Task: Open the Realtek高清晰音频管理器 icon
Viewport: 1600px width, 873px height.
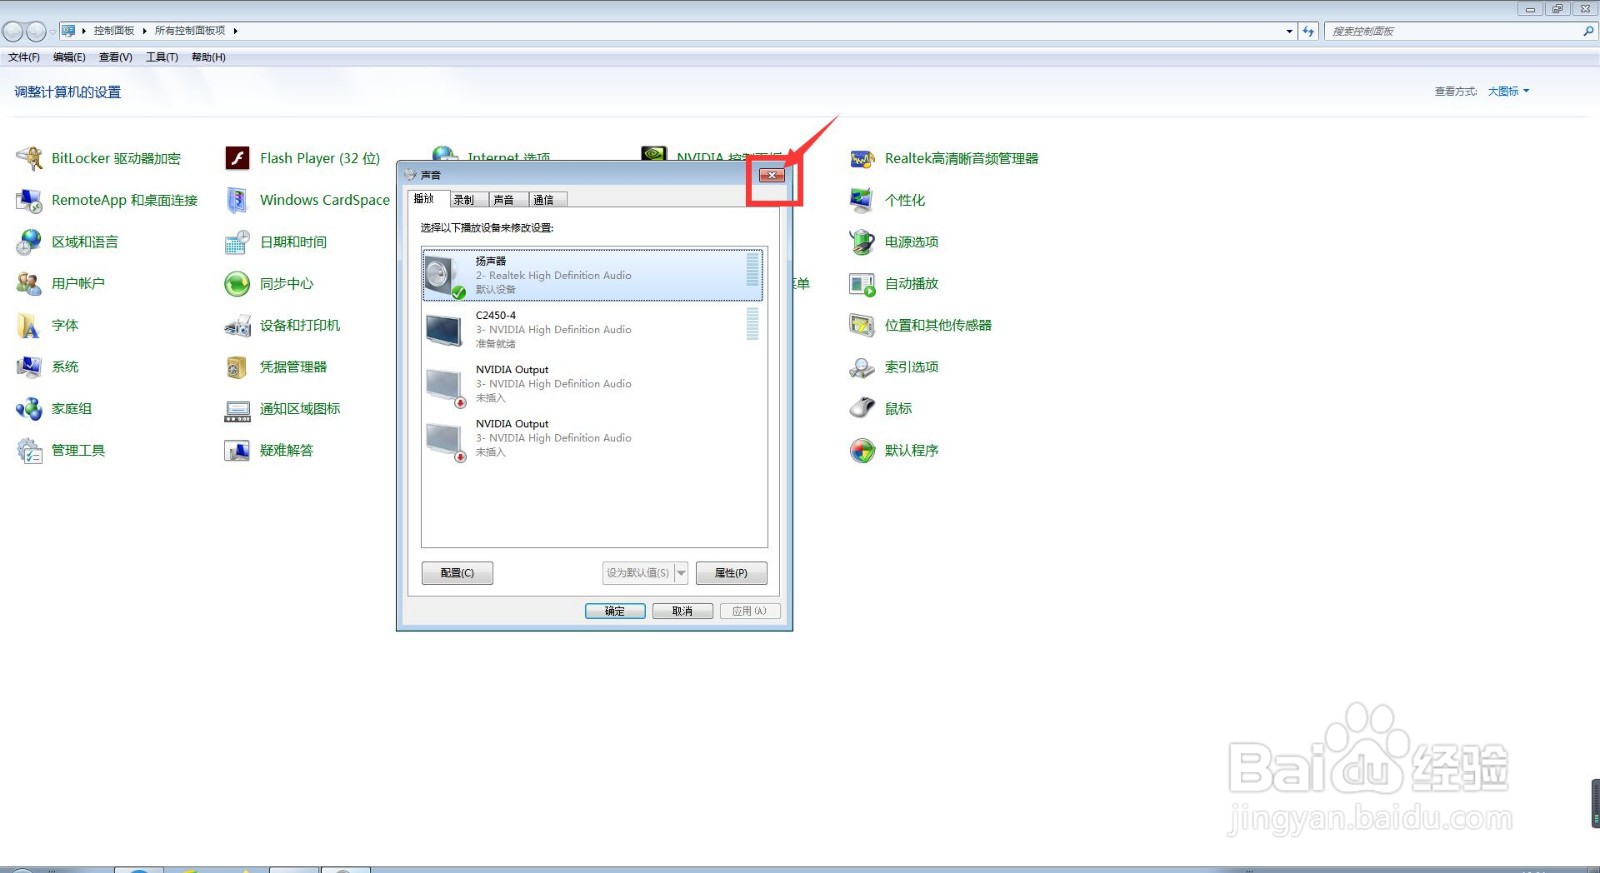Action: [x=862, y=158]
